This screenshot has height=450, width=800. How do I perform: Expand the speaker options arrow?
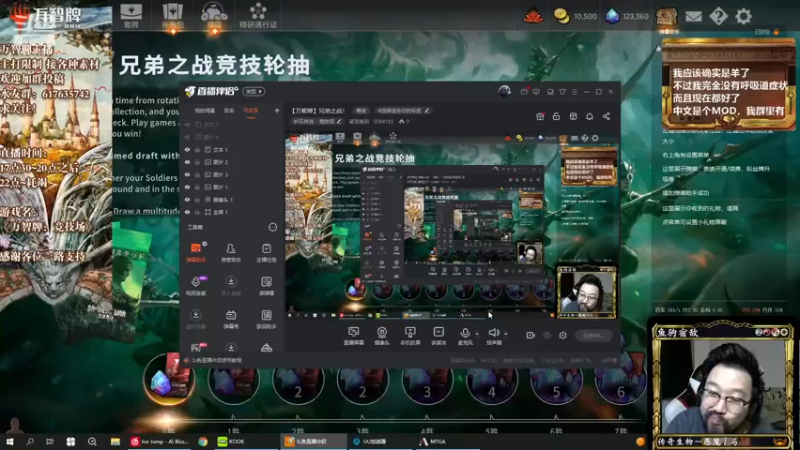tap(506, 334)
